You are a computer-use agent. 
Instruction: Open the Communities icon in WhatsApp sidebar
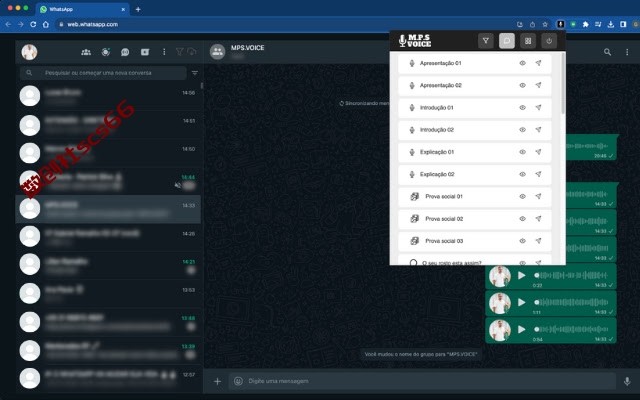(86, 52)
